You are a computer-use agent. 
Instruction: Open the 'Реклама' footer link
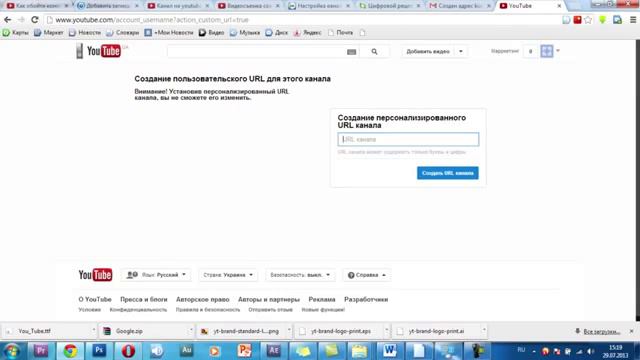(322, 300)
